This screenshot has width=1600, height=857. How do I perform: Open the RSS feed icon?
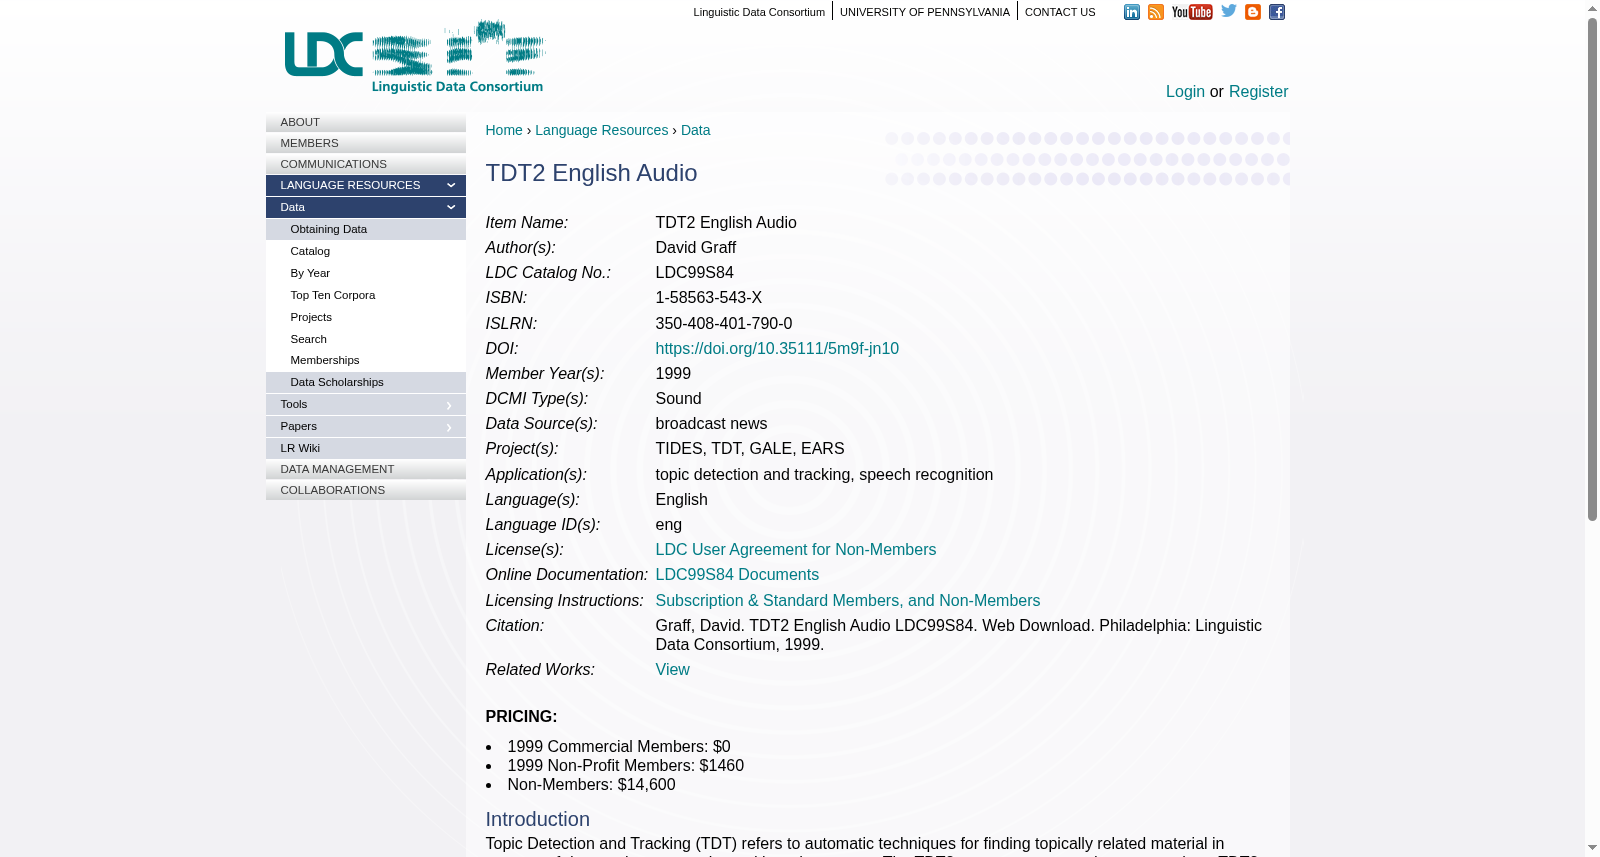coord(1156,12)
